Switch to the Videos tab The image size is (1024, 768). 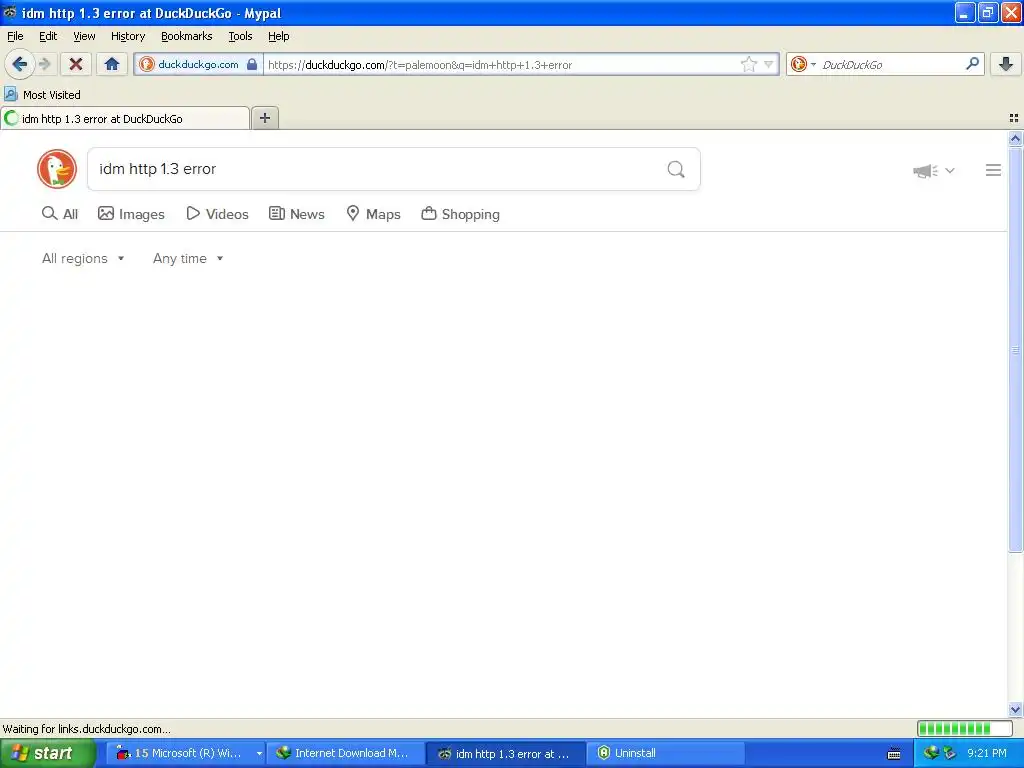click(x=217, y=214)
